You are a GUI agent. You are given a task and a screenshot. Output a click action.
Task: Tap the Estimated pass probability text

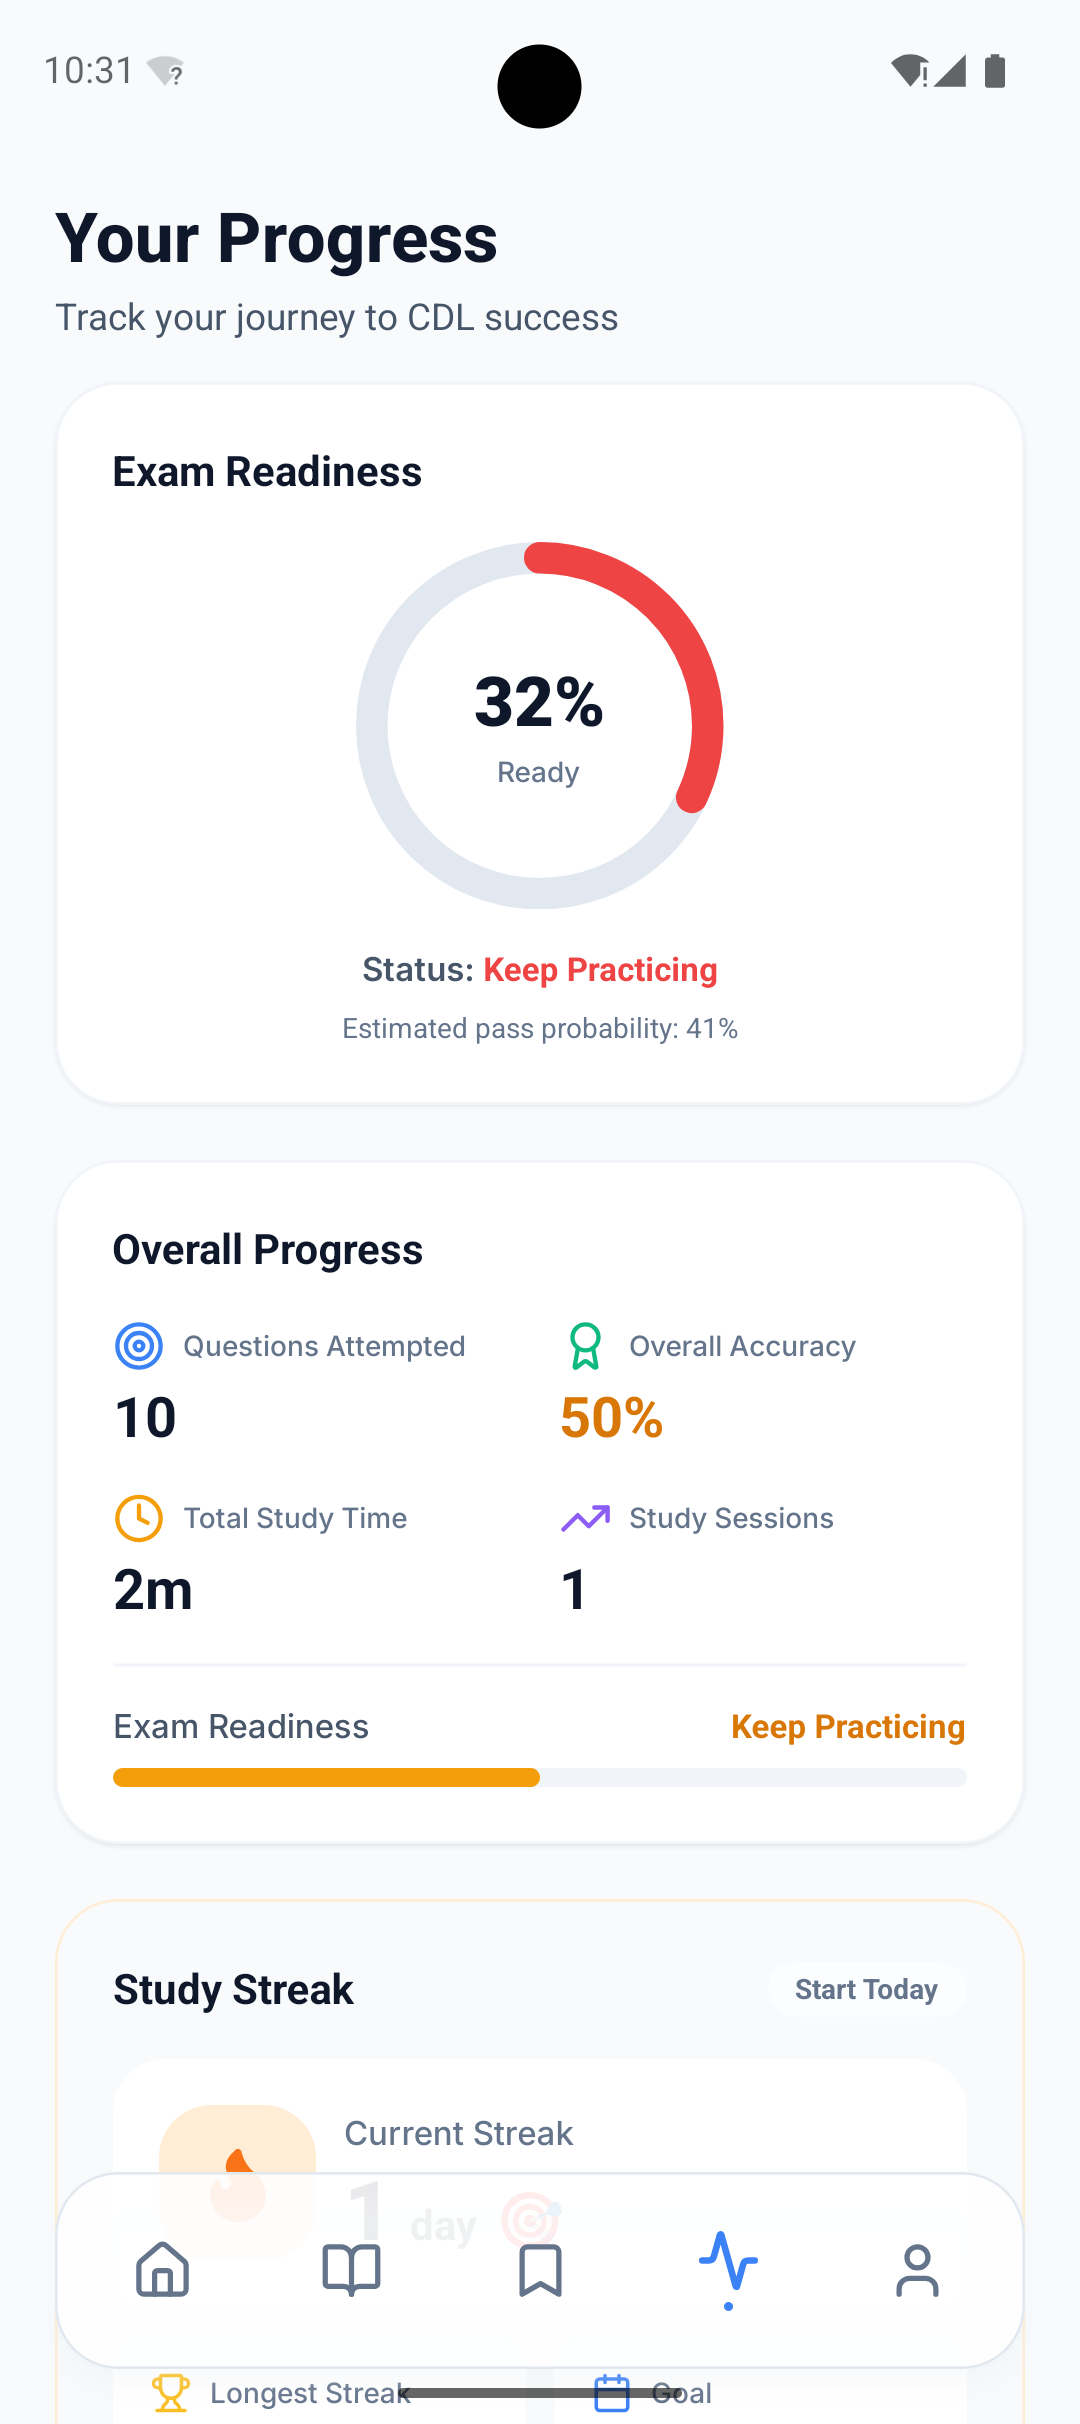pyautogui.click(x=540, y=1029)
